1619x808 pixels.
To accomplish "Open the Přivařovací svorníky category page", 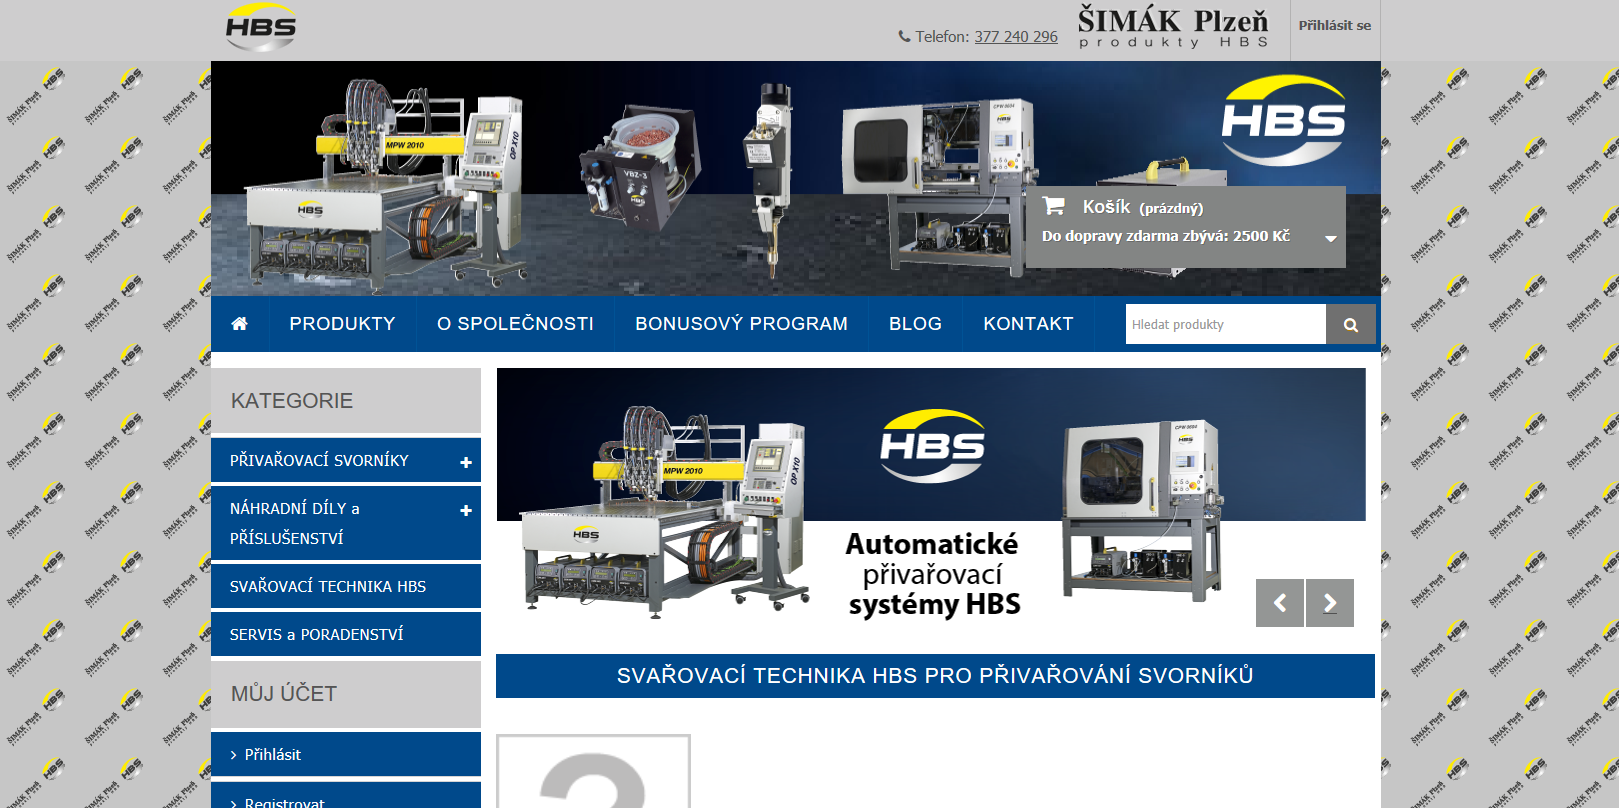I will tap(319, 460).
